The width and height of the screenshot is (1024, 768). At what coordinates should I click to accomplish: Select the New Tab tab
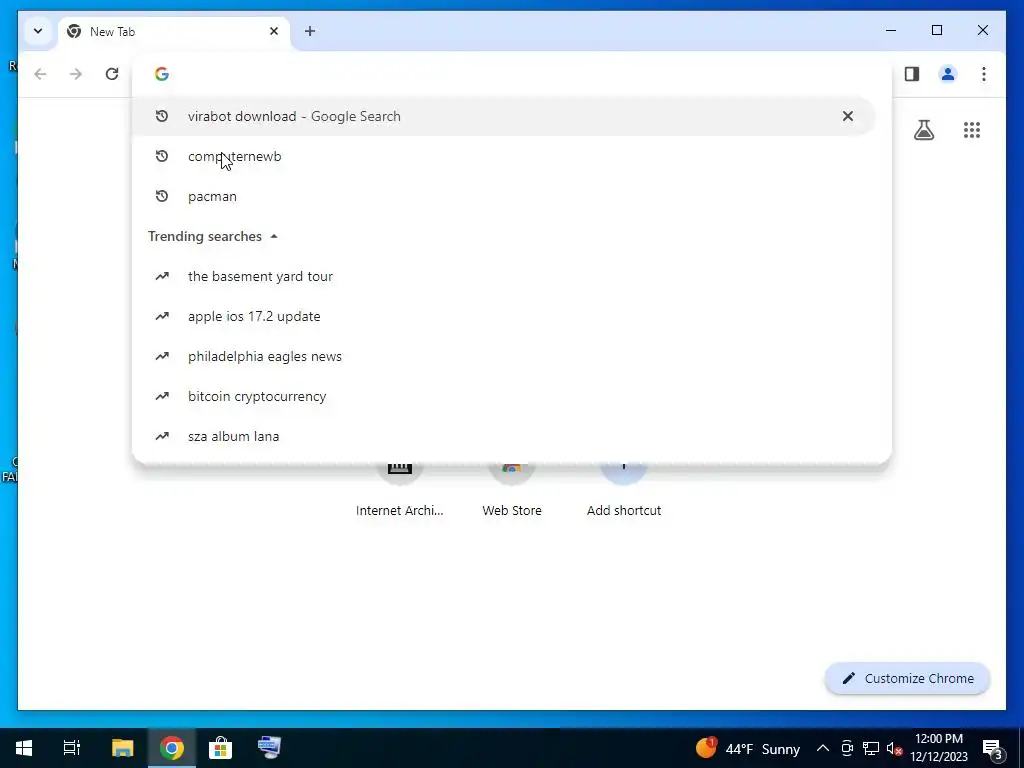coord(173,31)
